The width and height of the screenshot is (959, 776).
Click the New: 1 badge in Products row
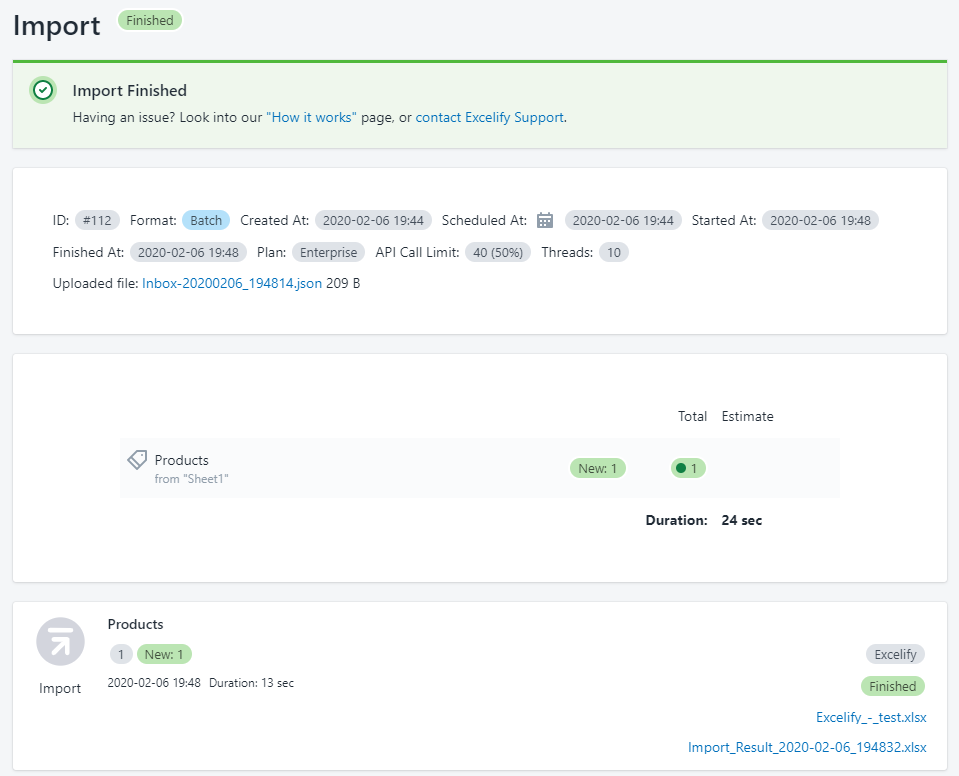click(598, 468)
